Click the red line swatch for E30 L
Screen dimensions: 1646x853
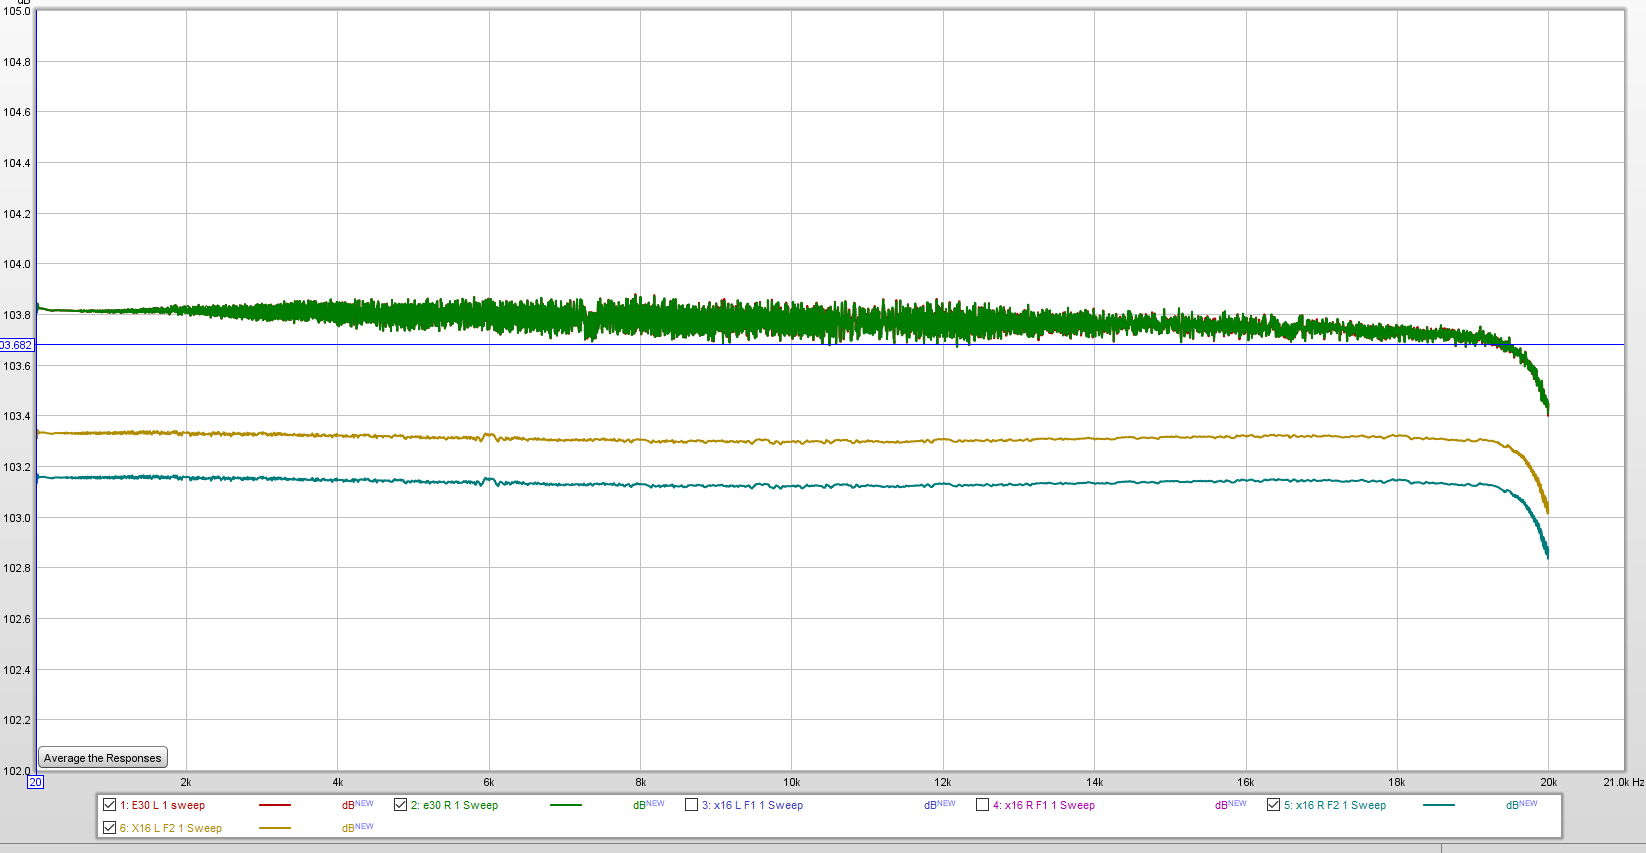click(x=275, y=805)
